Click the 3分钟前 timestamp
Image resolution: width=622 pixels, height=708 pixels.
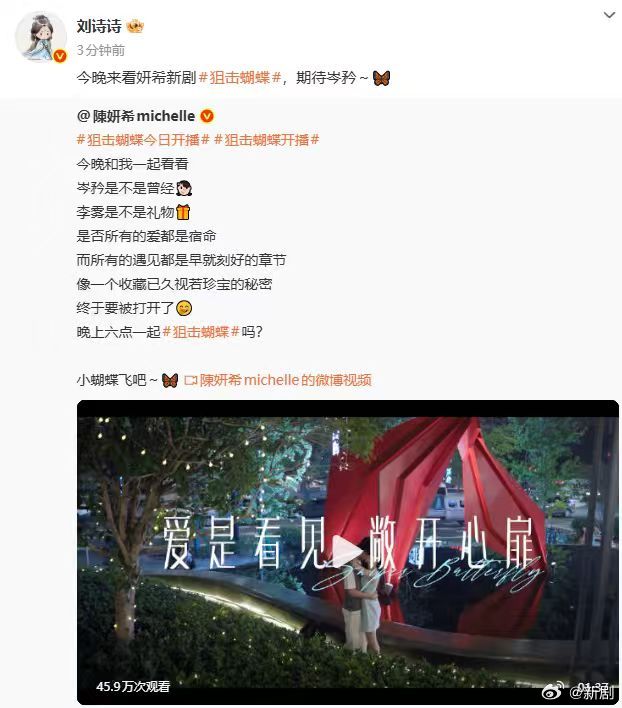click(x=101, y=50)
